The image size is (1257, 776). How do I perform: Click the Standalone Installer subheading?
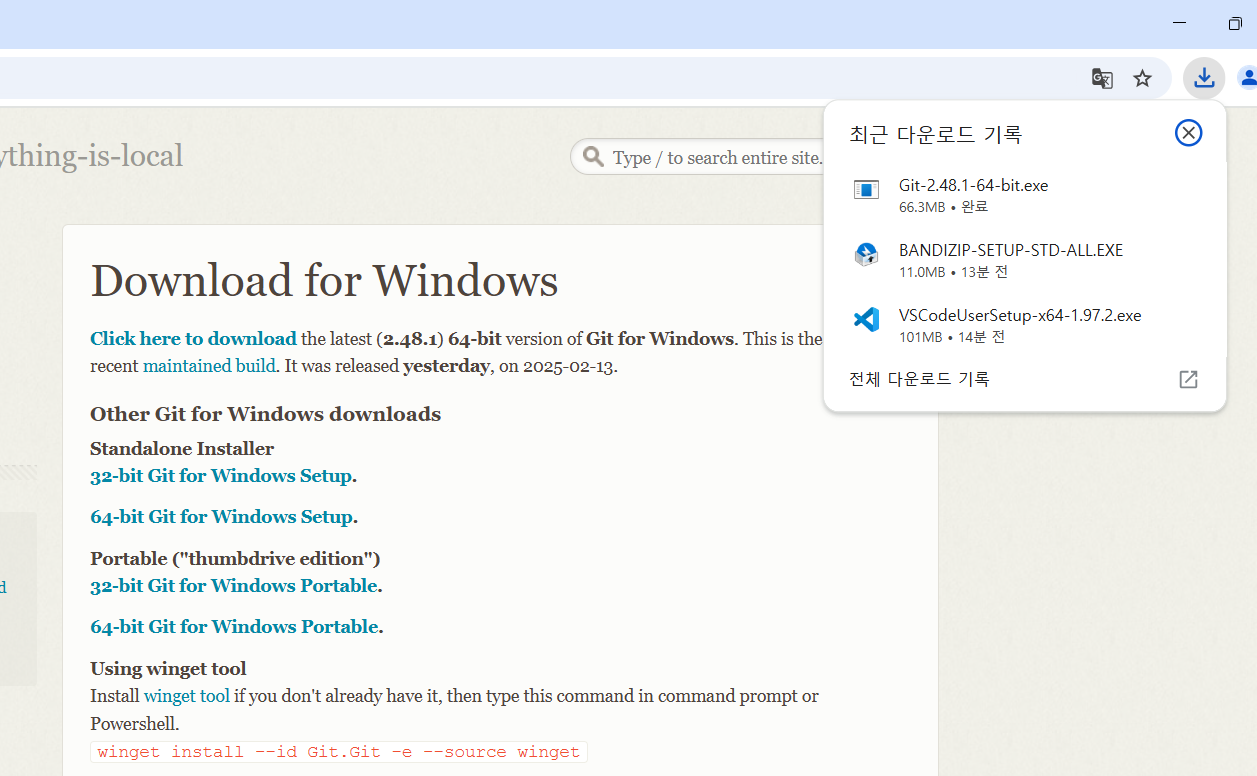coord(182,449)
